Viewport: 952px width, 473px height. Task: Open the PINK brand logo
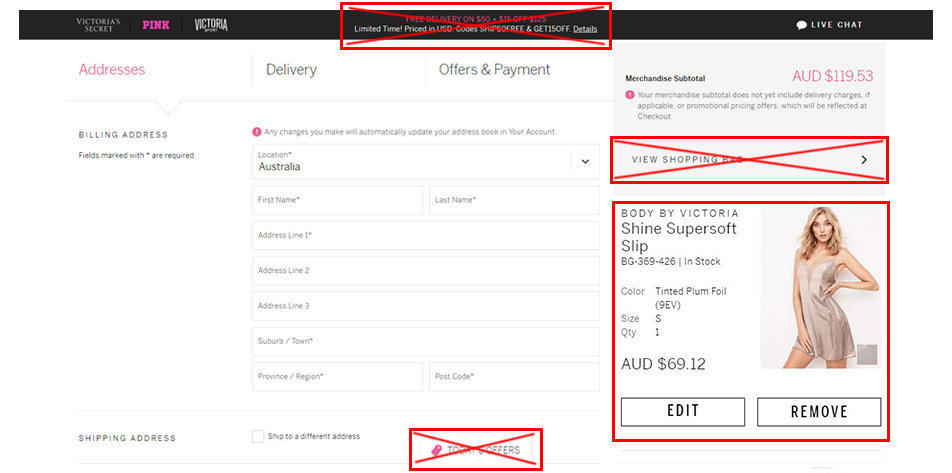point(156,25)
